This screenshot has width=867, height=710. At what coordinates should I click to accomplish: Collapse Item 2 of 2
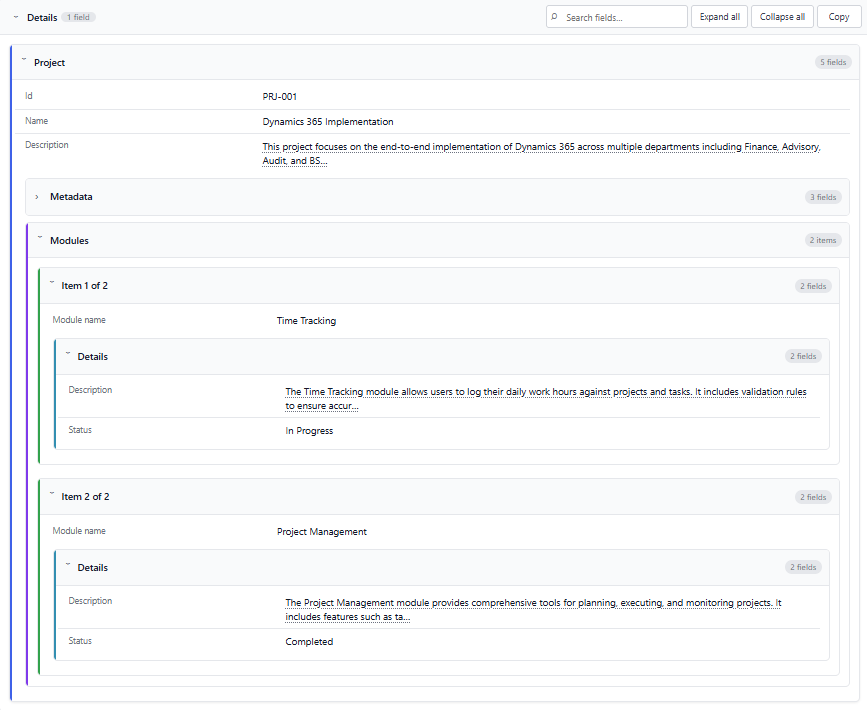(x=52, y=493)
